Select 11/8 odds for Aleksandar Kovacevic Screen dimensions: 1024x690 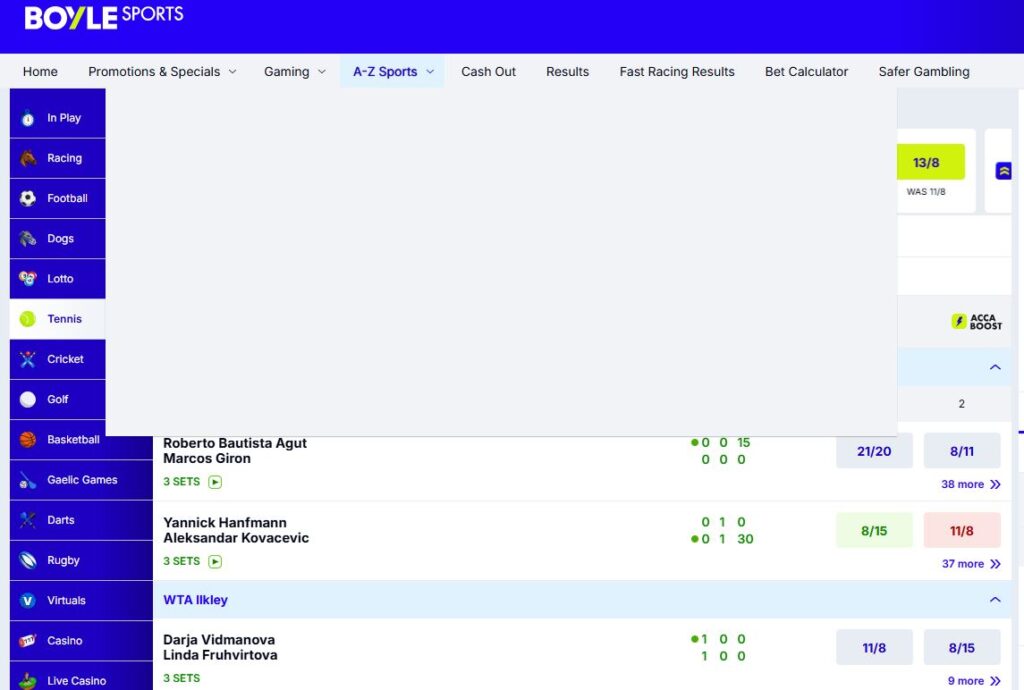point(962,531)
